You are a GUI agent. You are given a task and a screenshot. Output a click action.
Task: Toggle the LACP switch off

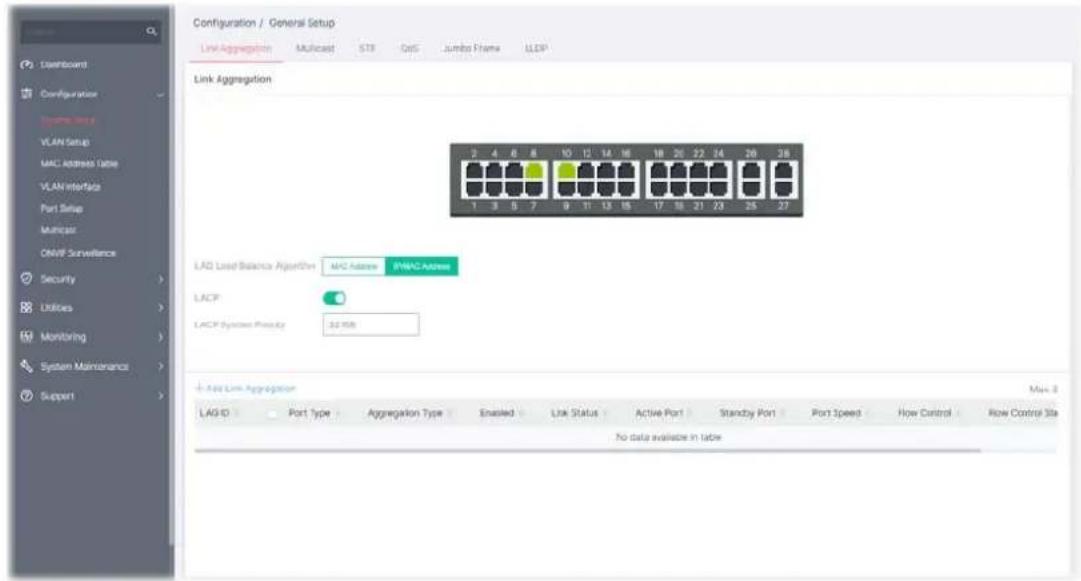(x=334, y=298)
